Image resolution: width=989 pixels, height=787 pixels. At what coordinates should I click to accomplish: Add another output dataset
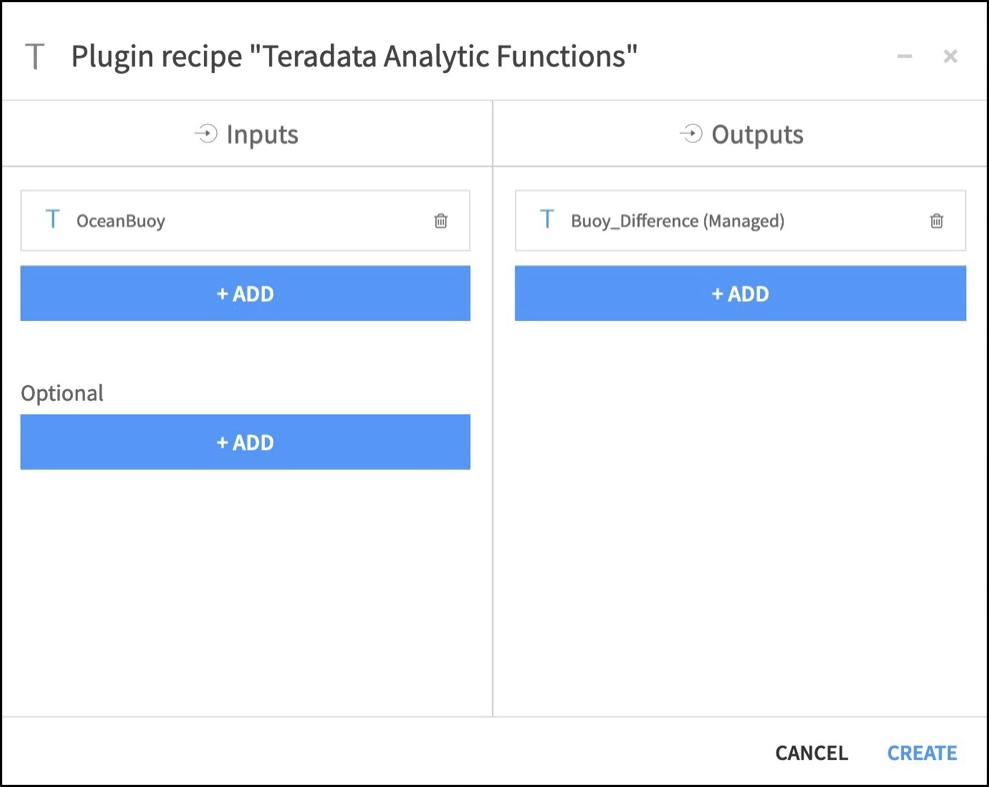[740, 293]
